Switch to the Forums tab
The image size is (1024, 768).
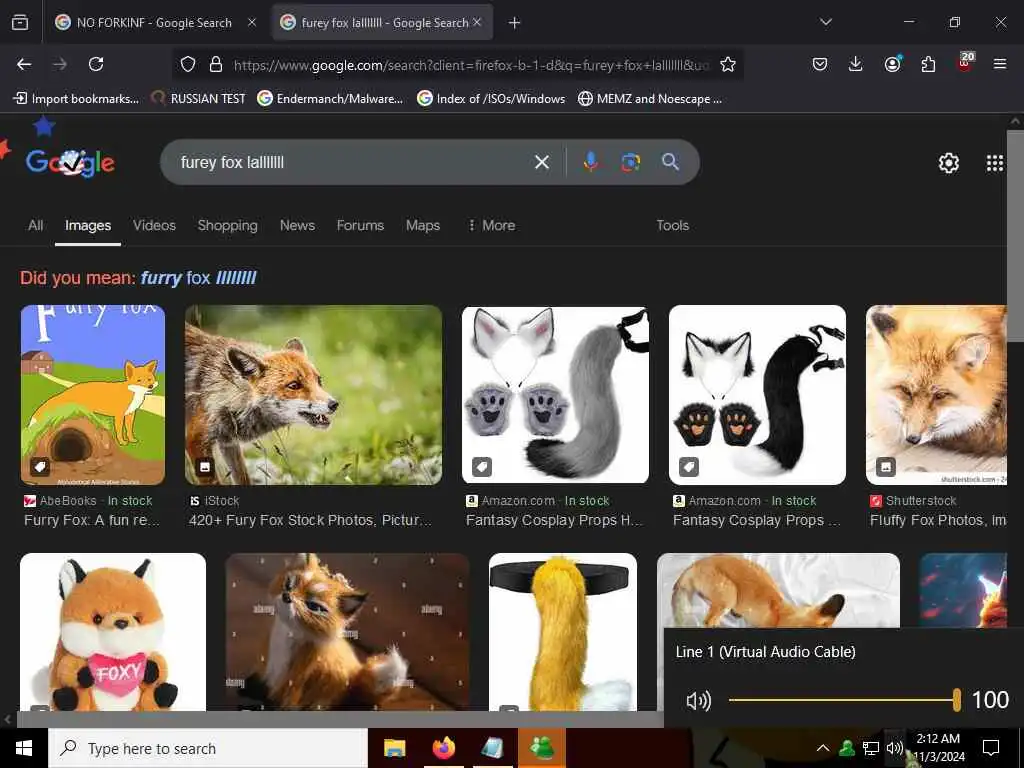(x=360, y=225)
